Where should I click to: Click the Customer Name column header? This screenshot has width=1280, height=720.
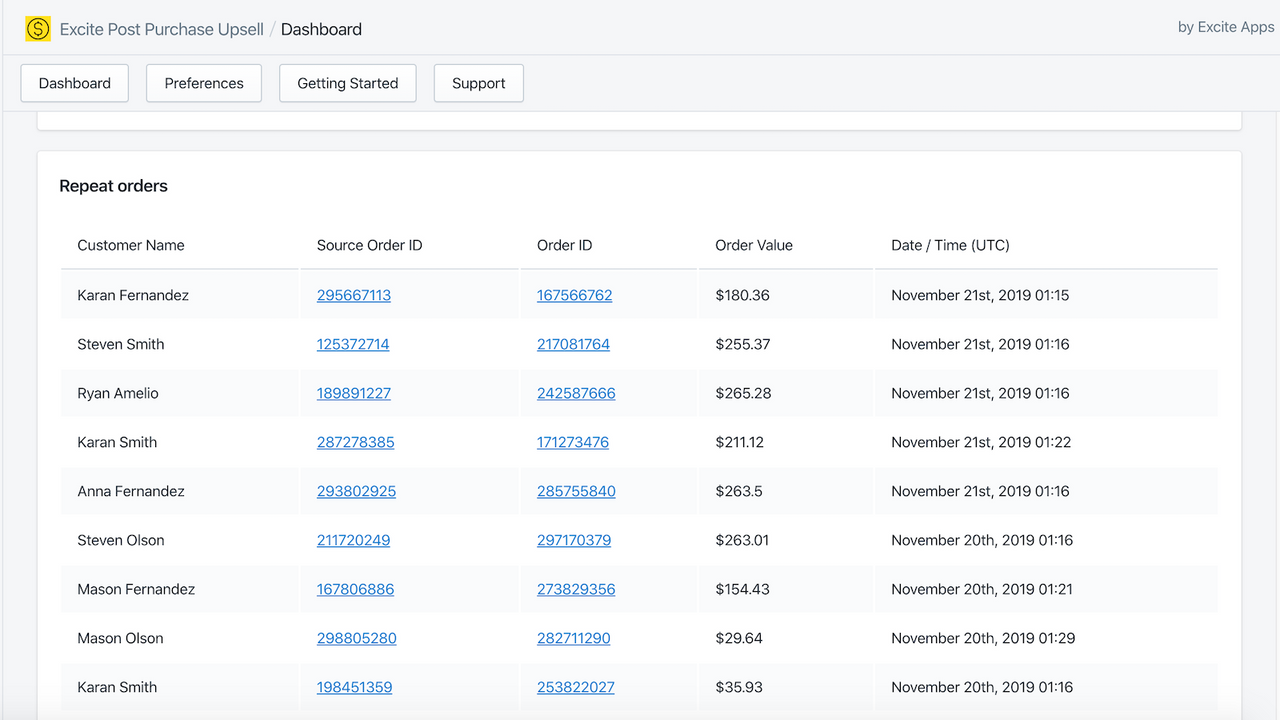(130, 245)
